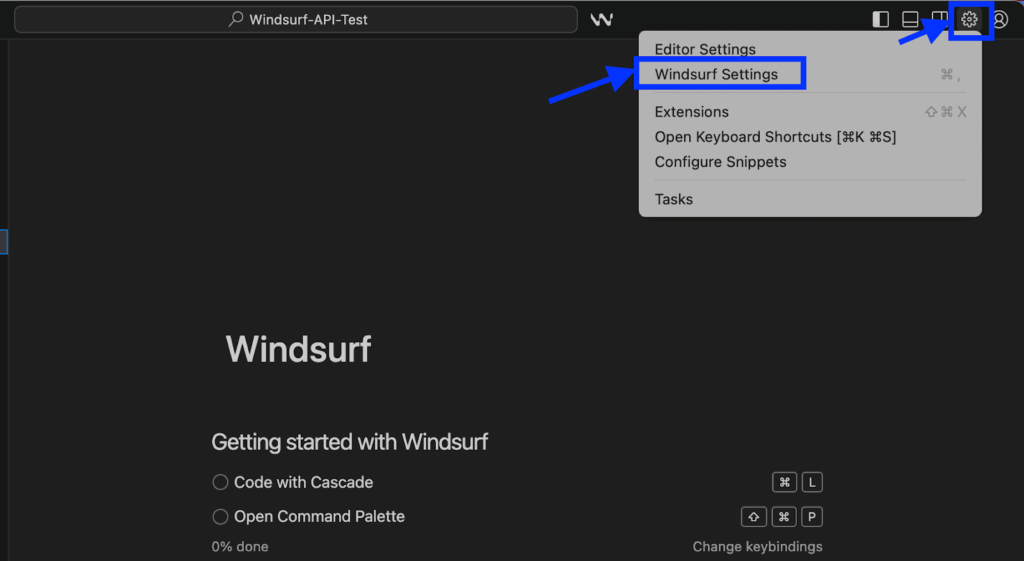
Task: Toggle the primary sidebar layout icon
Action: (x=881, y=19)
